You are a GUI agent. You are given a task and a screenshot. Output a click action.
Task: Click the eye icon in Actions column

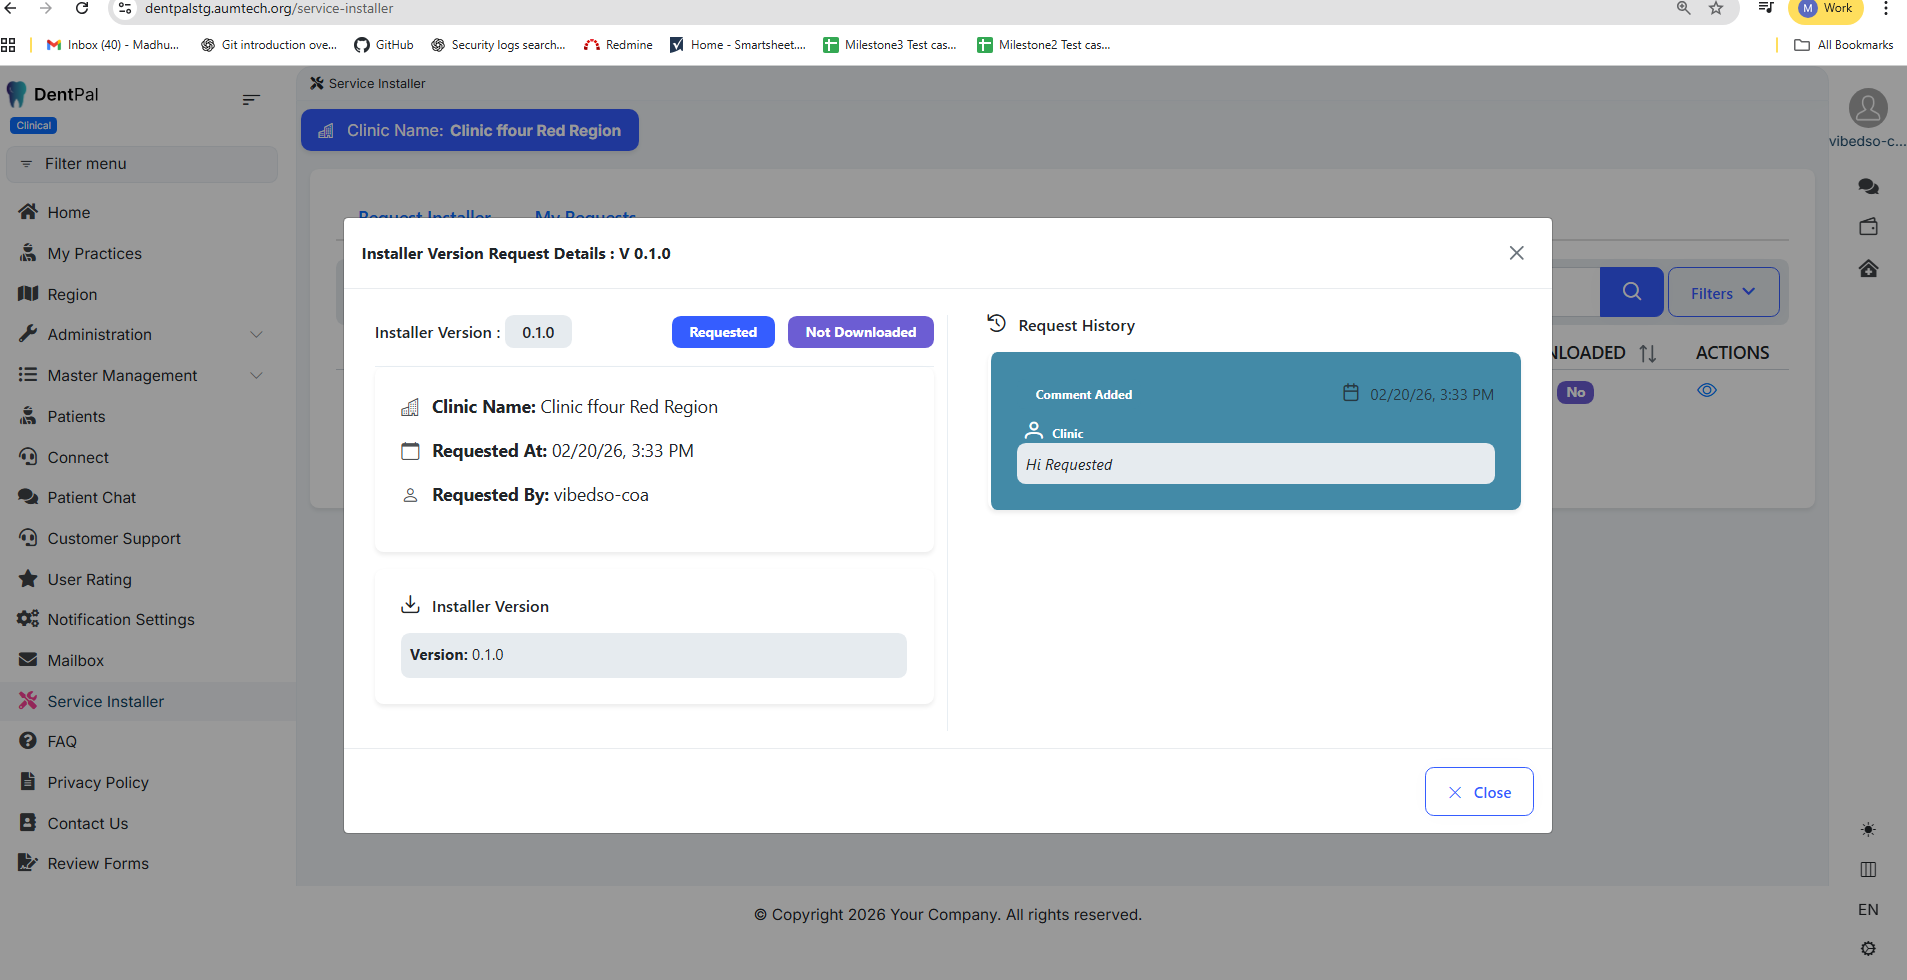tap(1706, 391)
